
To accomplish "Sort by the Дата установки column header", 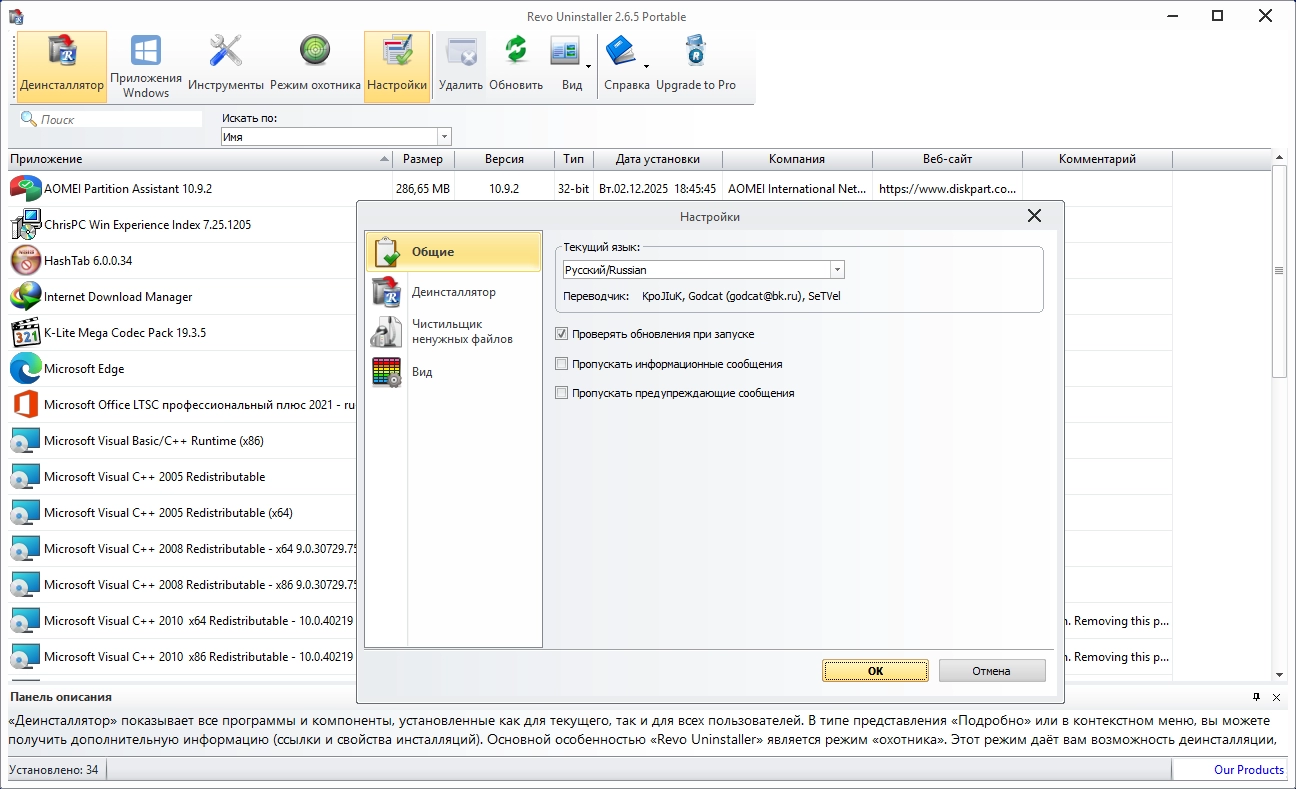I will (x=658, y=159).
